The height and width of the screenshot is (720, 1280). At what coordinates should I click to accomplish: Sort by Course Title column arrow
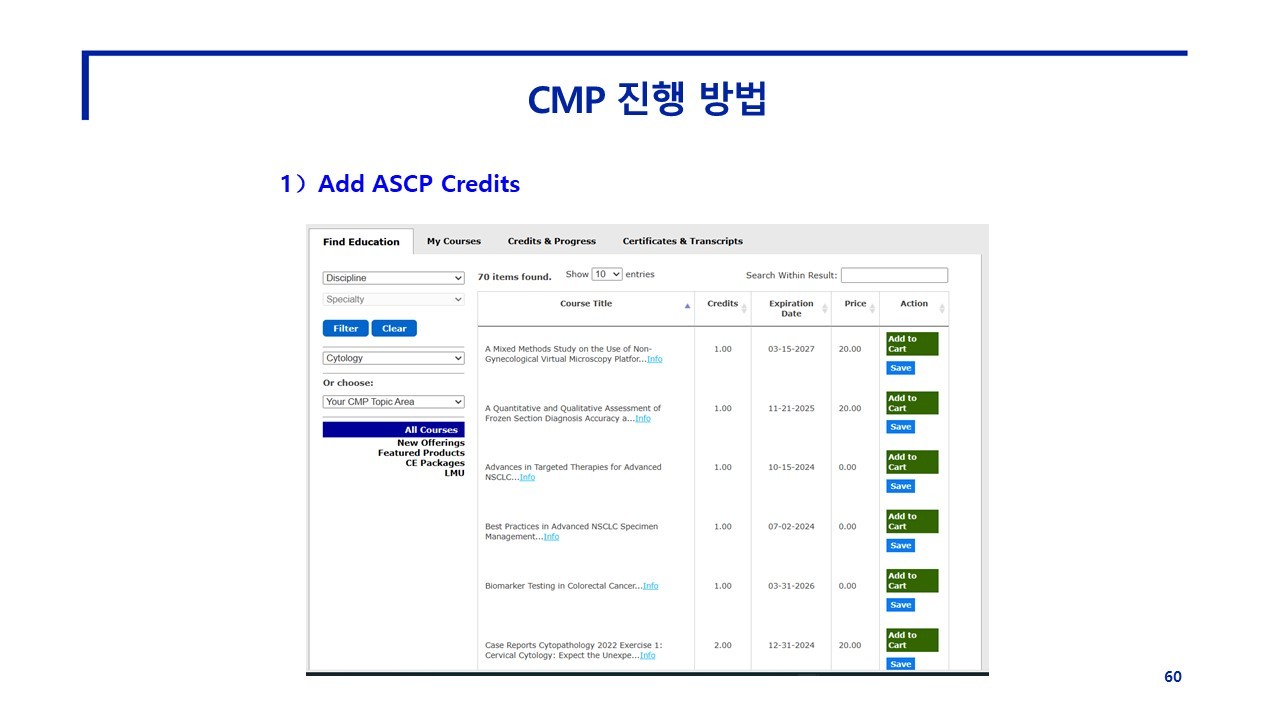[x=687, y=306]
